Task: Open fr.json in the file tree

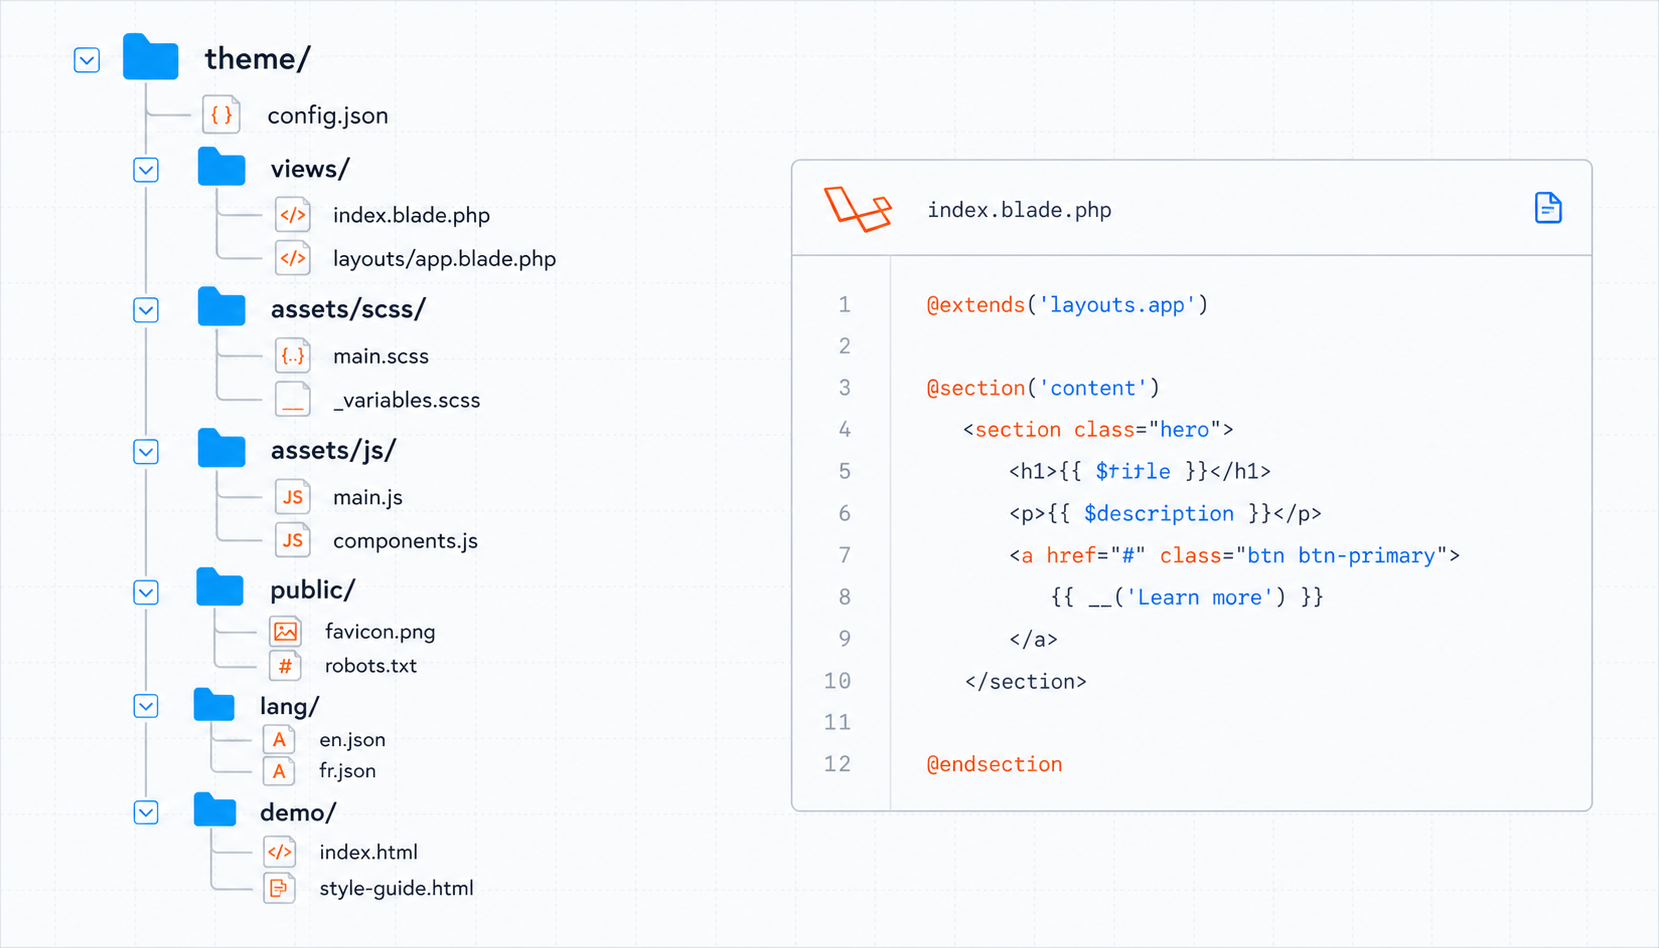Action: click(347, 771)
